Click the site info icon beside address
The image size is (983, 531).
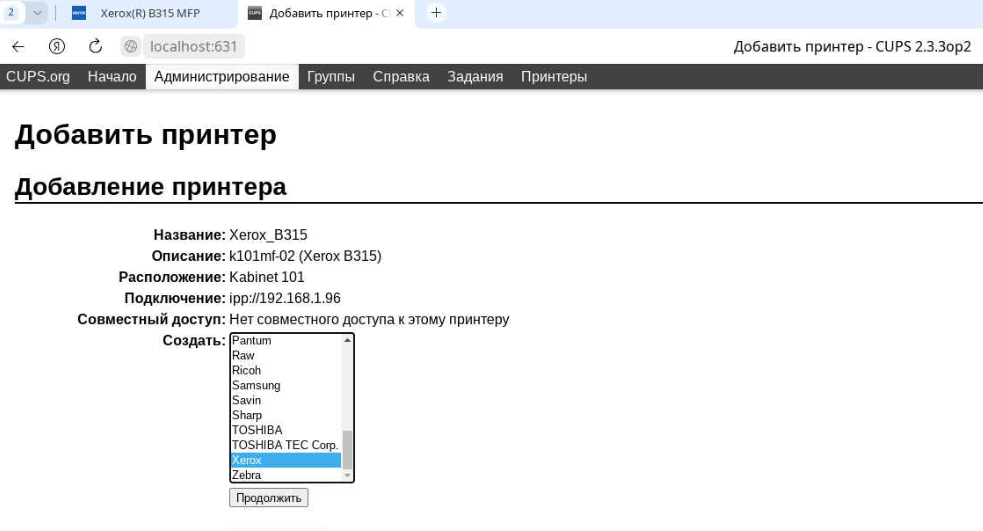coord(130,46)
